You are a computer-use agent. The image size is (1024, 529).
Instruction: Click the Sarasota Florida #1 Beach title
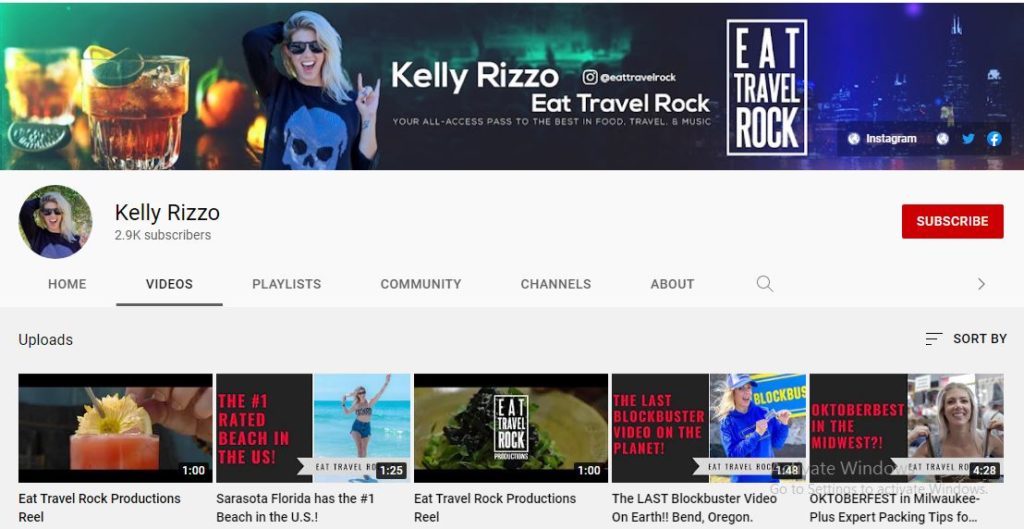(295, 507)
